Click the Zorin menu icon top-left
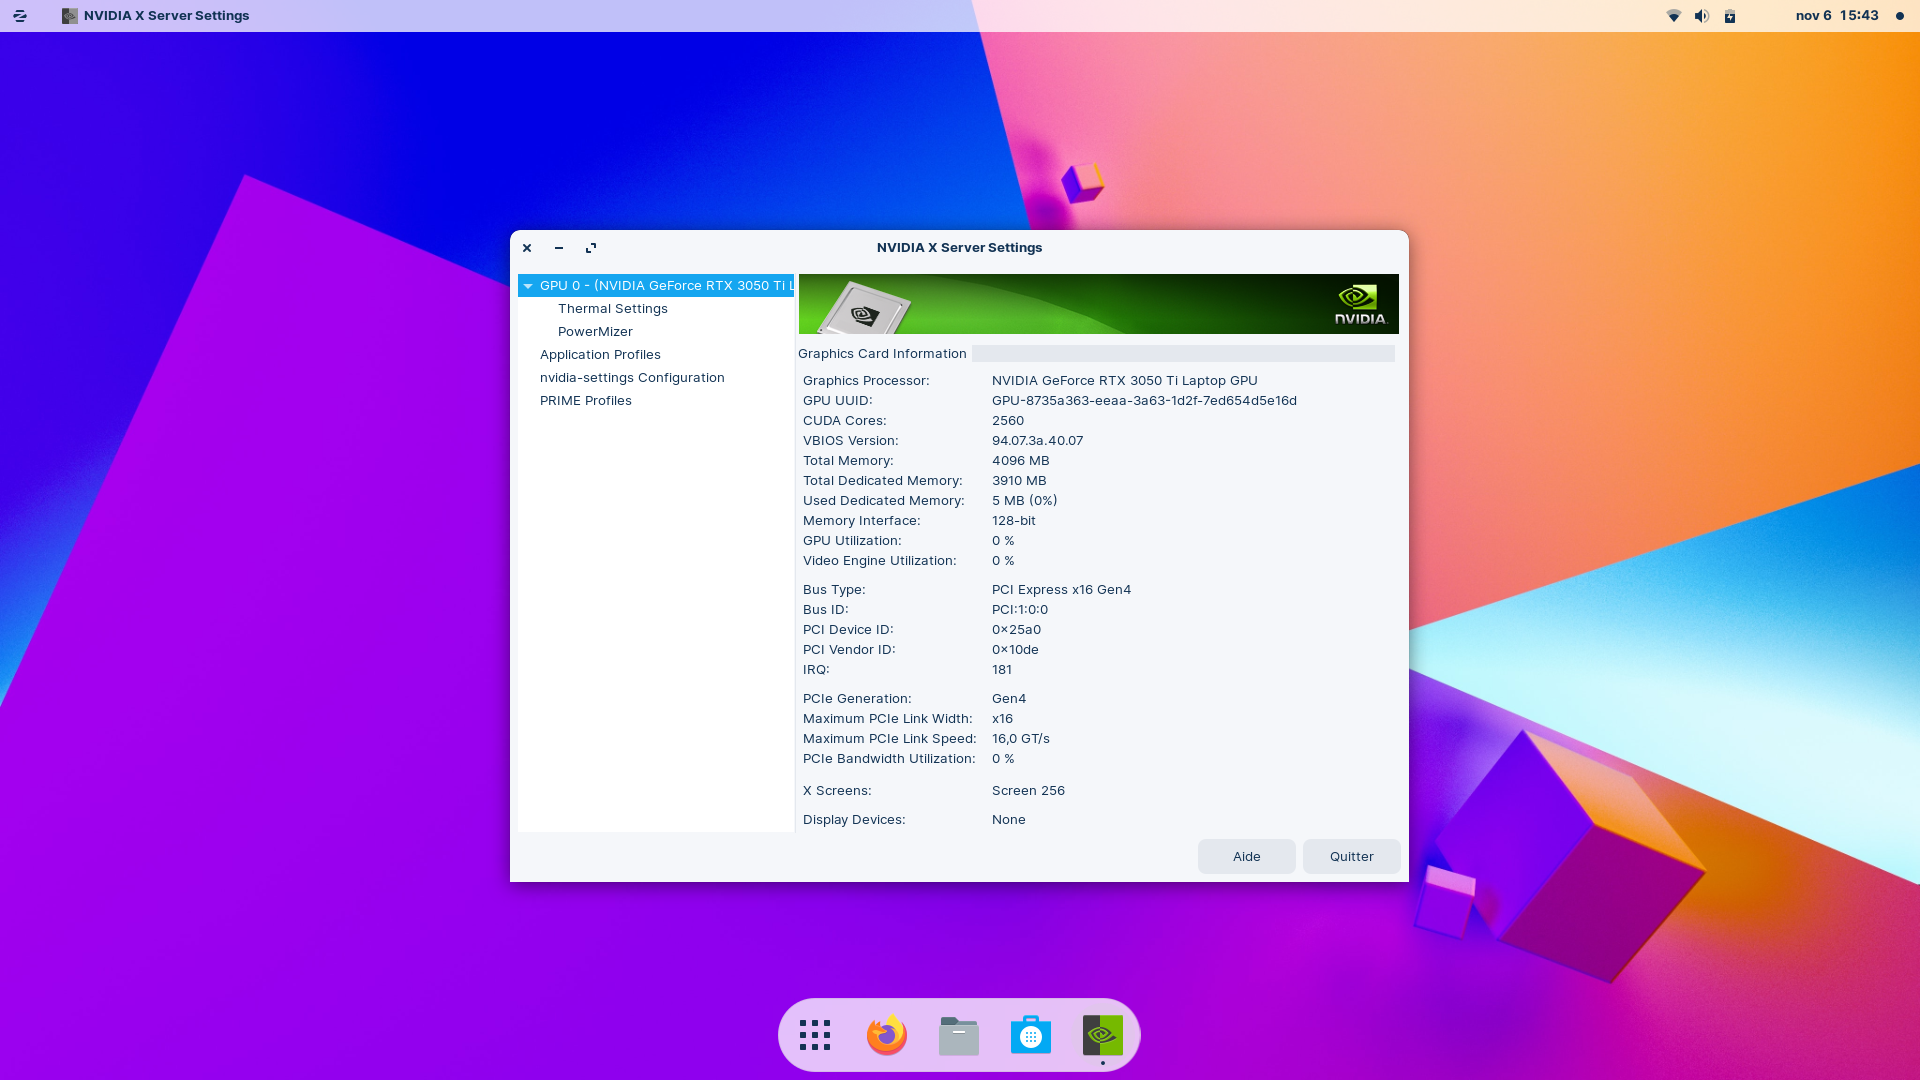 tap(20, 16)
